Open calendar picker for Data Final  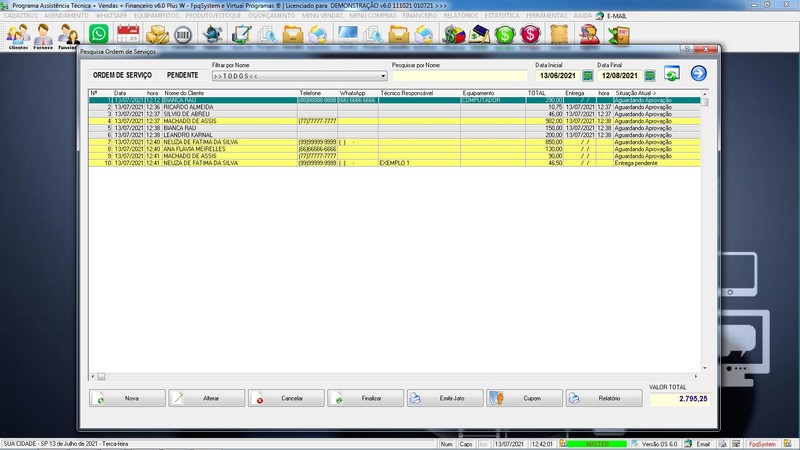649,76
